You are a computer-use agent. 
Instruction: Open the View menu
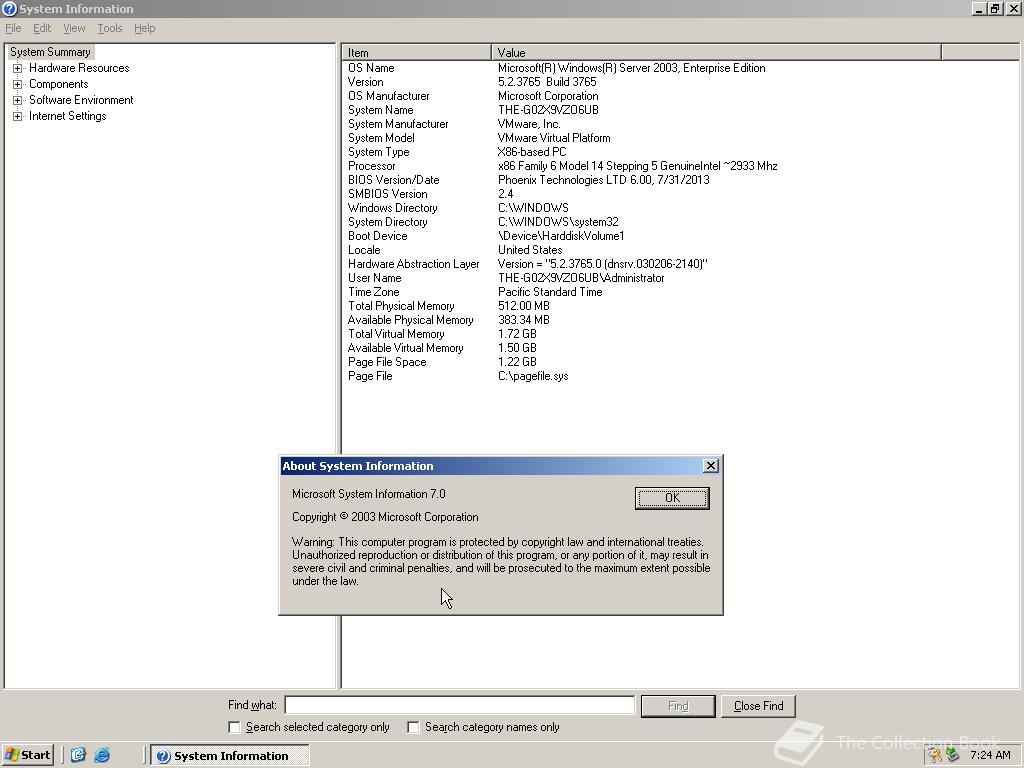(74, 28)
